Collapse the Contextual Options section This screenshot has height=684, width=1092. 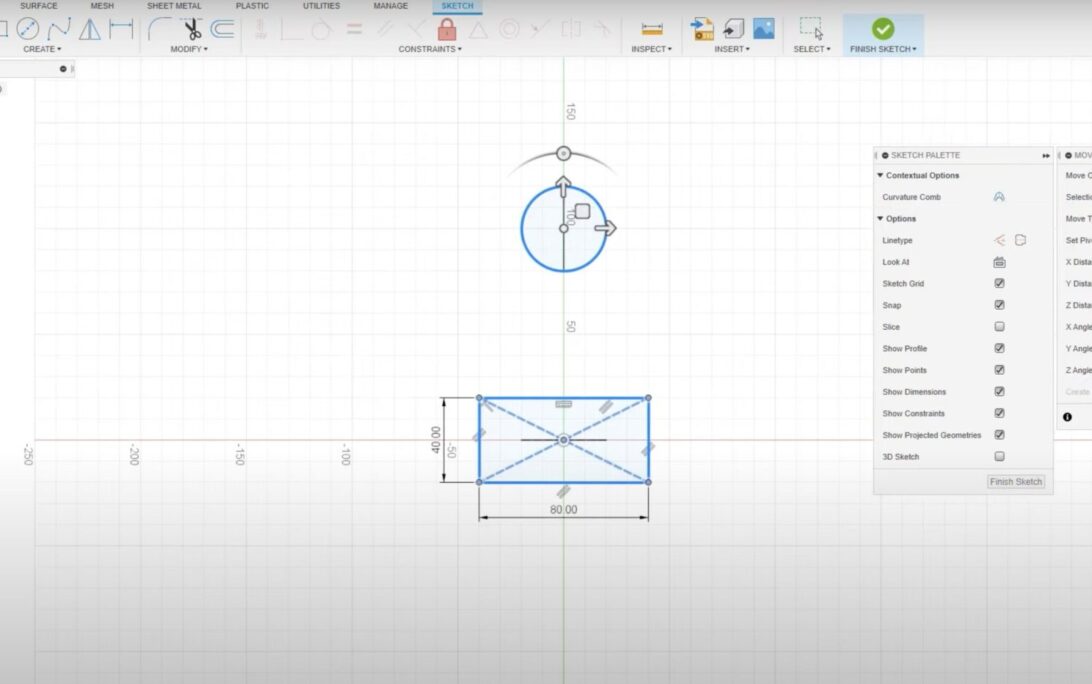[880, 176]
